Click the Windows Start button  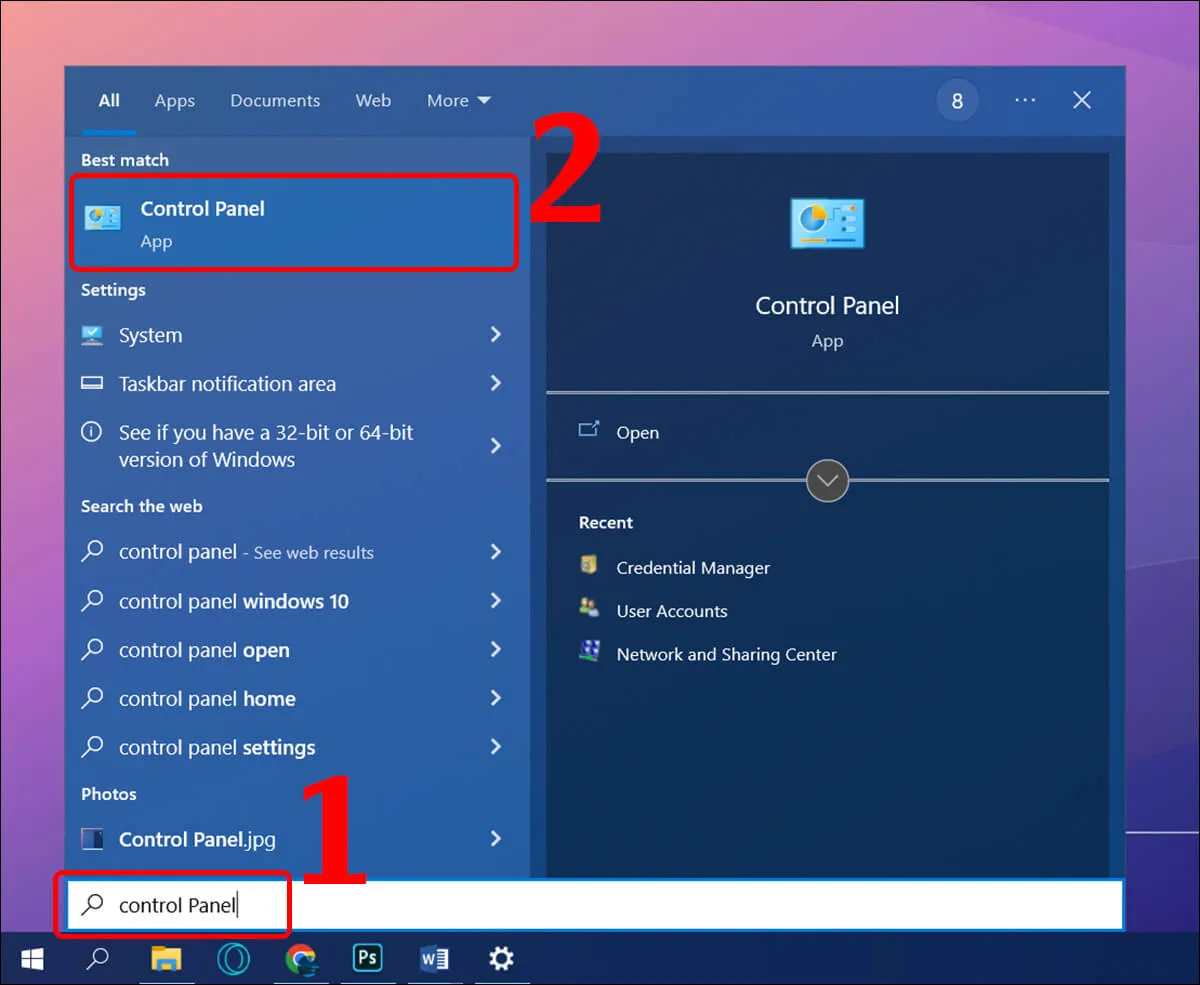coord(32,959)
